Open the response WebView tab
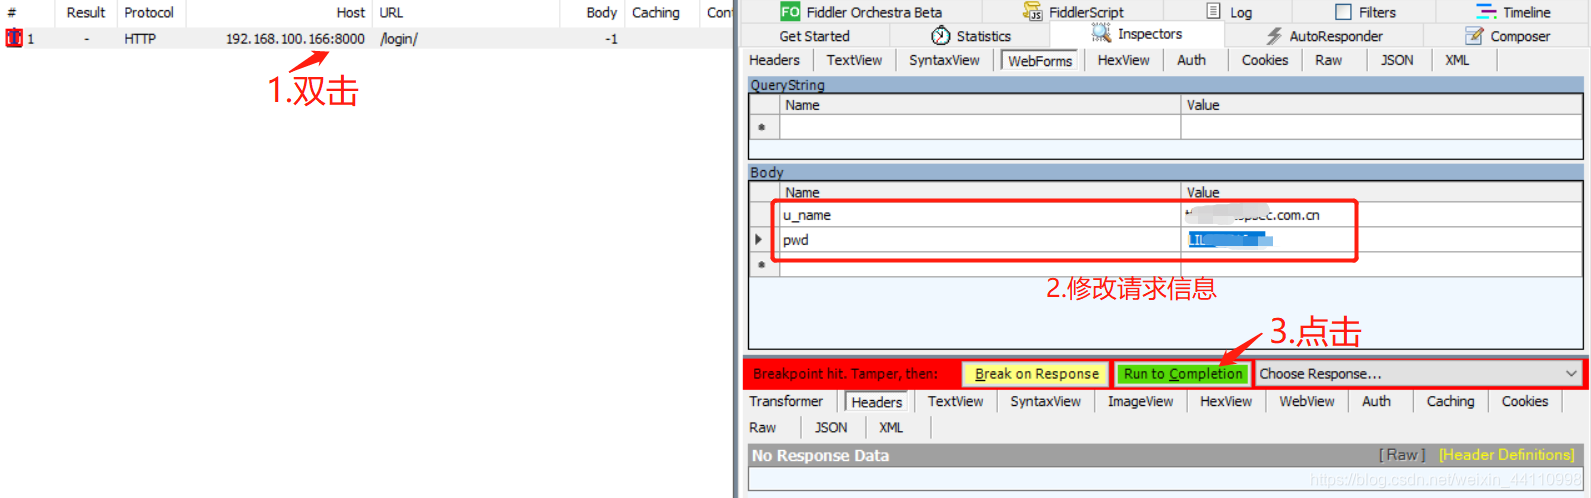Screen dimensions: 1591x498 pos(1307,401)
